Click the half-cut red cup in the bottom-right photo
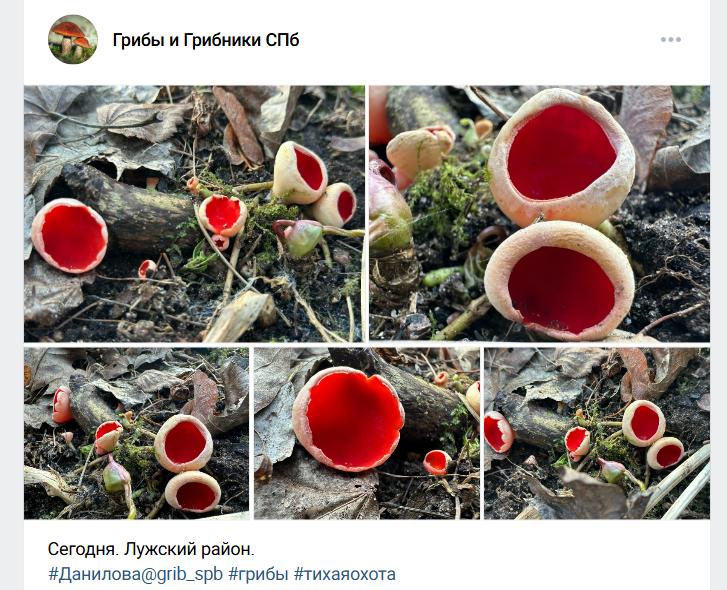 click(498, 432)
